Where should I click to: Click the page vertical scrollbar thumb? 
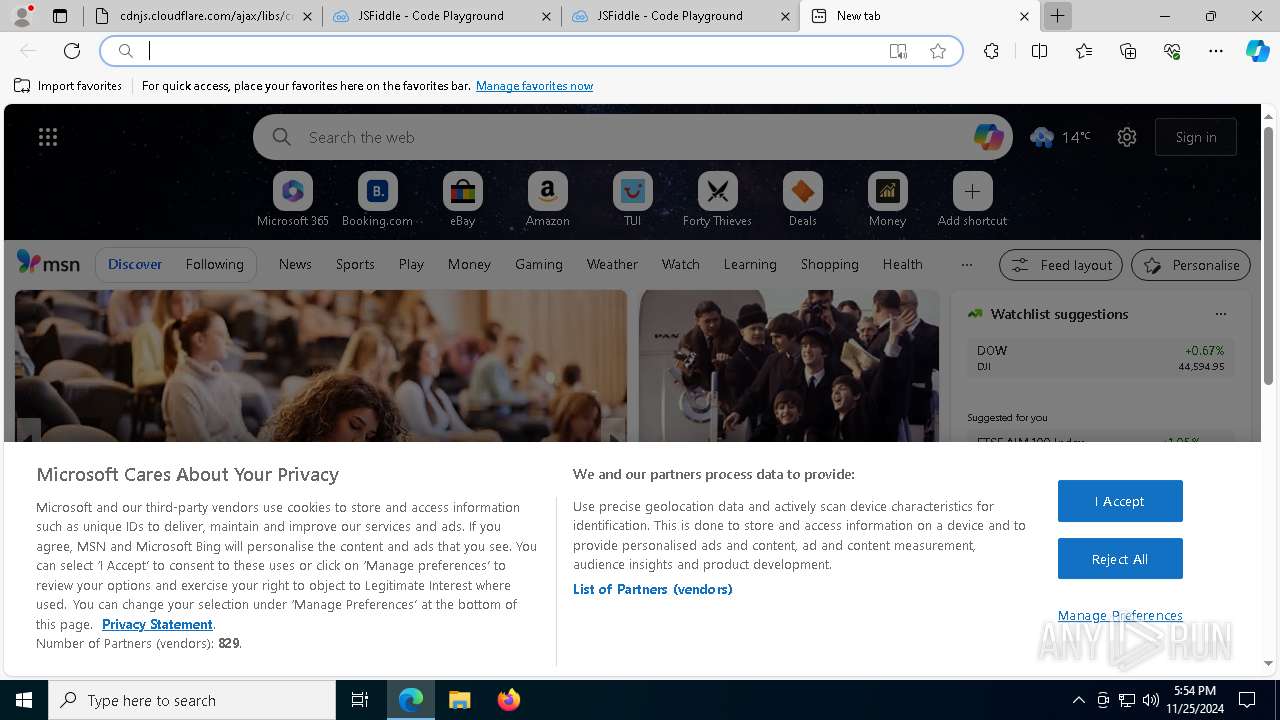click(1268, 254)
